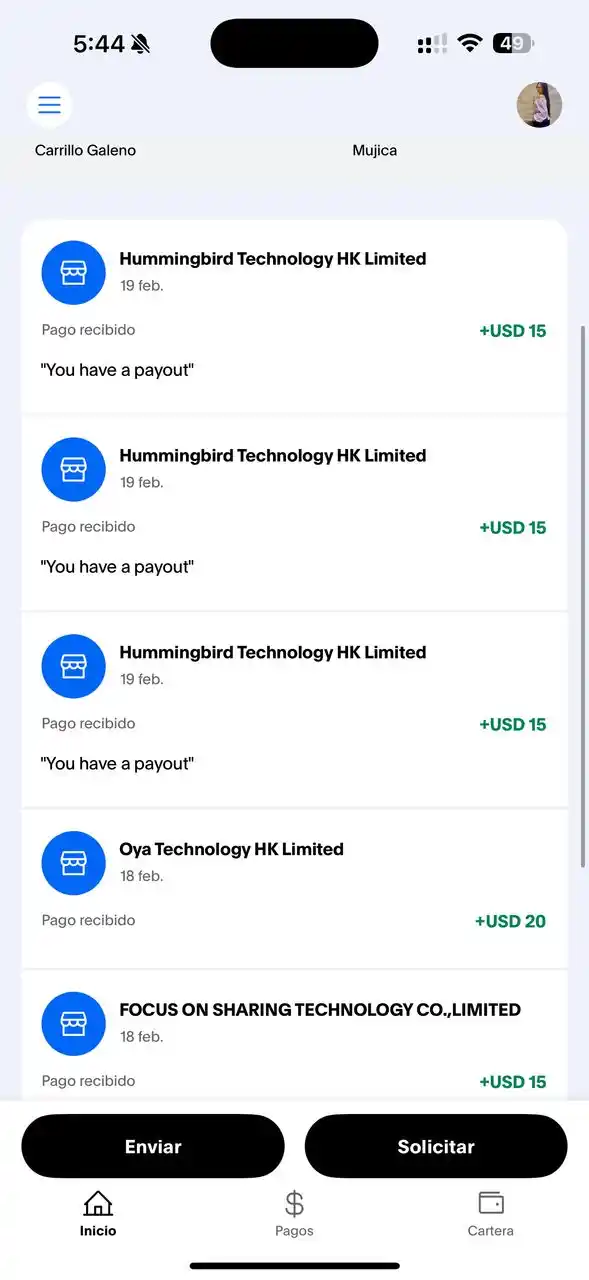Select the Mujica contact

click(375, 150)
